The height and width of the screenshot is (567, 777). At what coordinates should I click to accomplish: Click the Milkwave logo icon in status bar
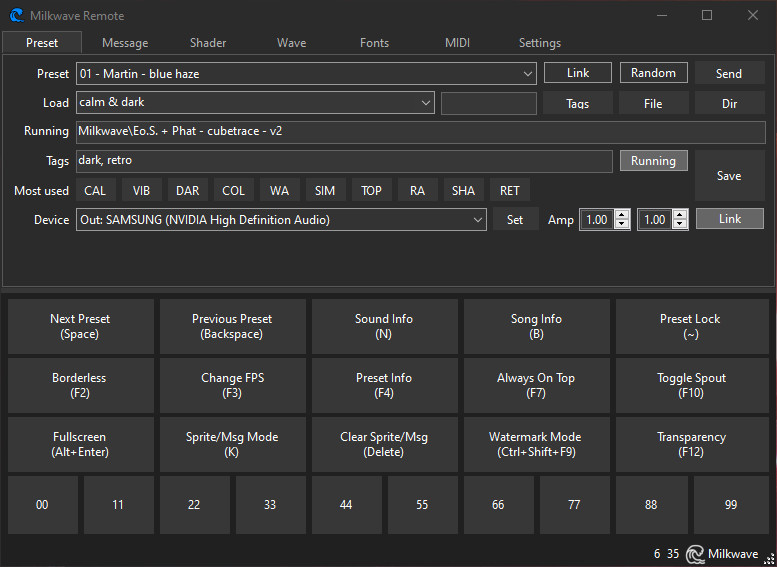(x=694, y=553)
